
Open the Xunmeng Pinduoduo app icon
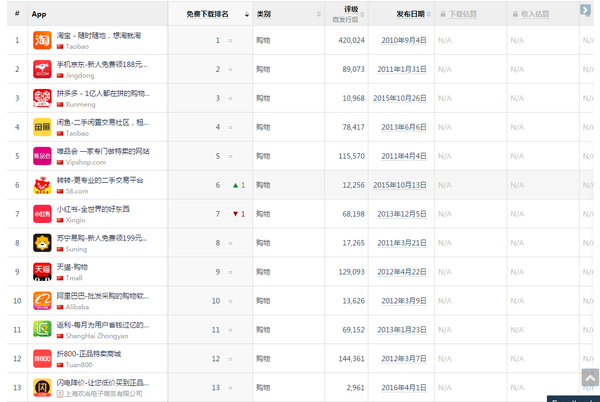pos(42,98)
